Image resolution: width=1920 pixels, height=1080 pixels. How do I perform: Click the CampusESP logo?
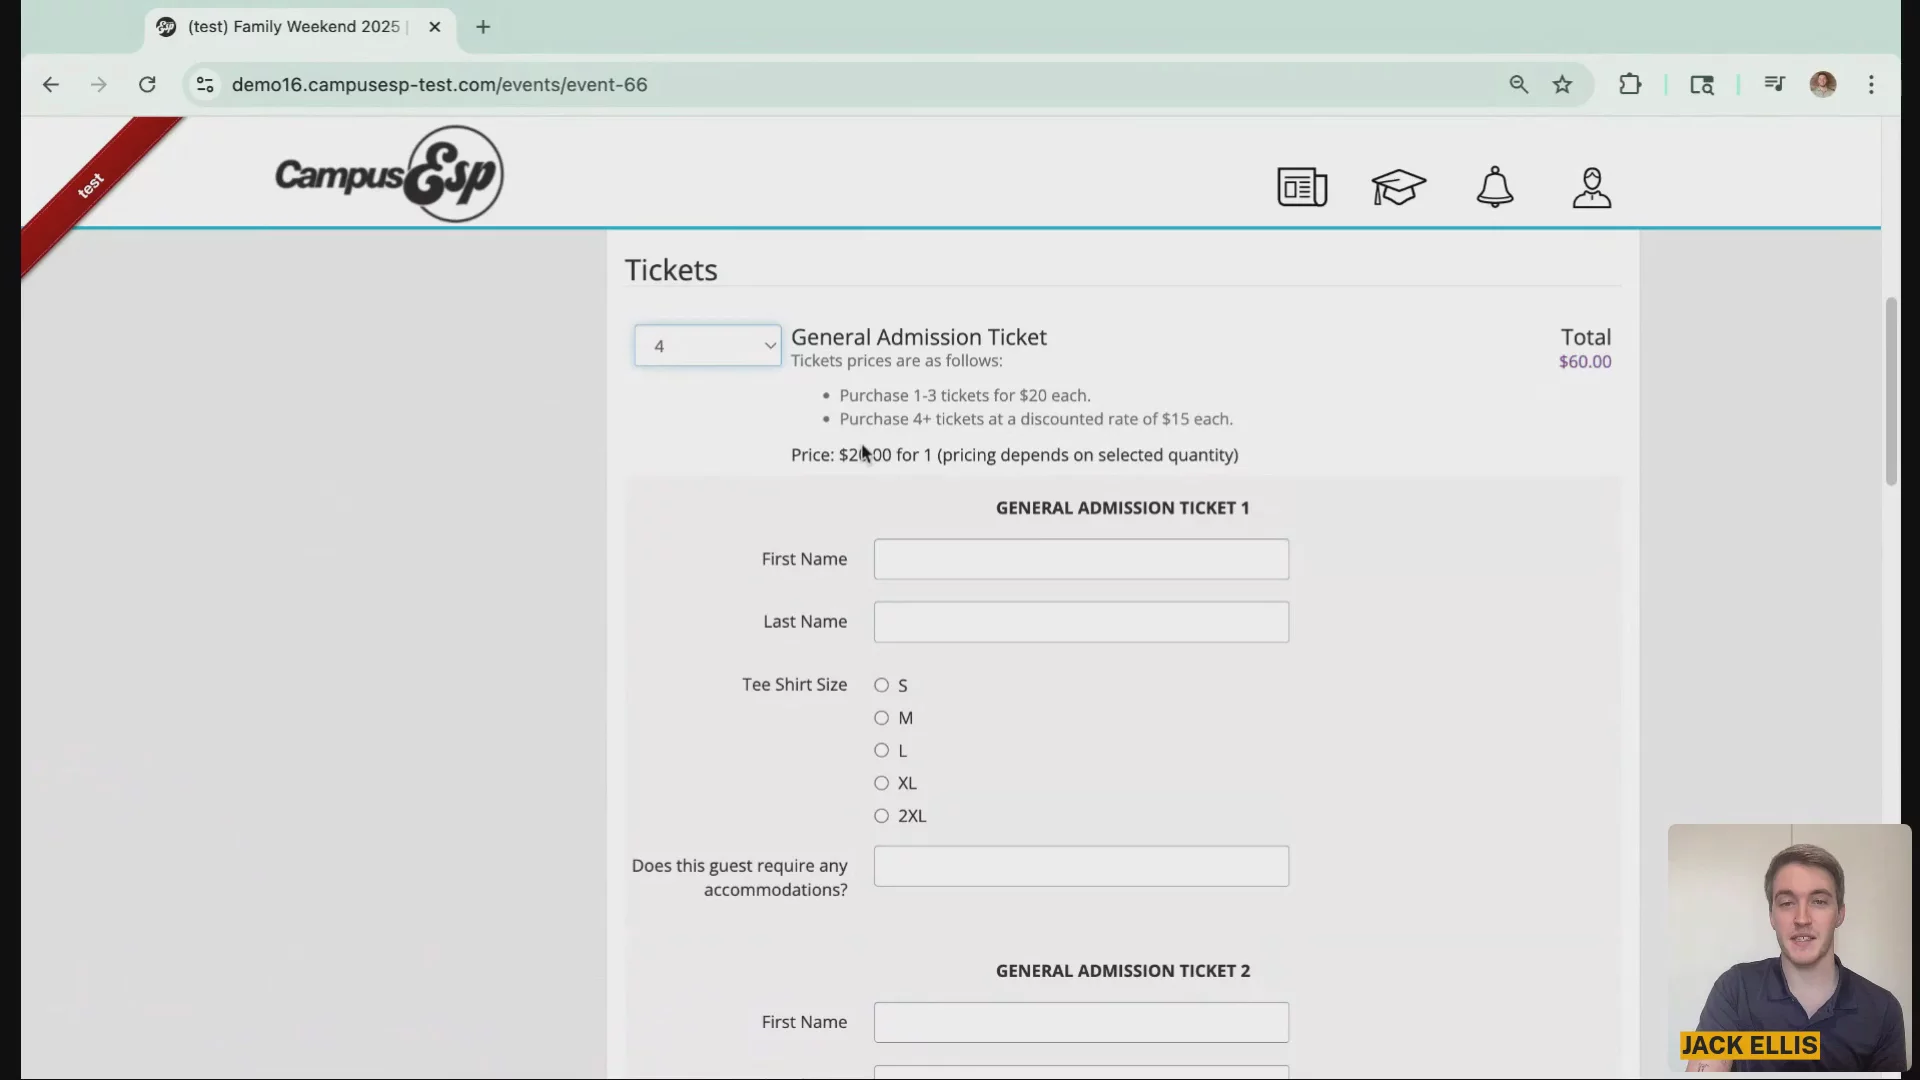(x=389, y=174)
